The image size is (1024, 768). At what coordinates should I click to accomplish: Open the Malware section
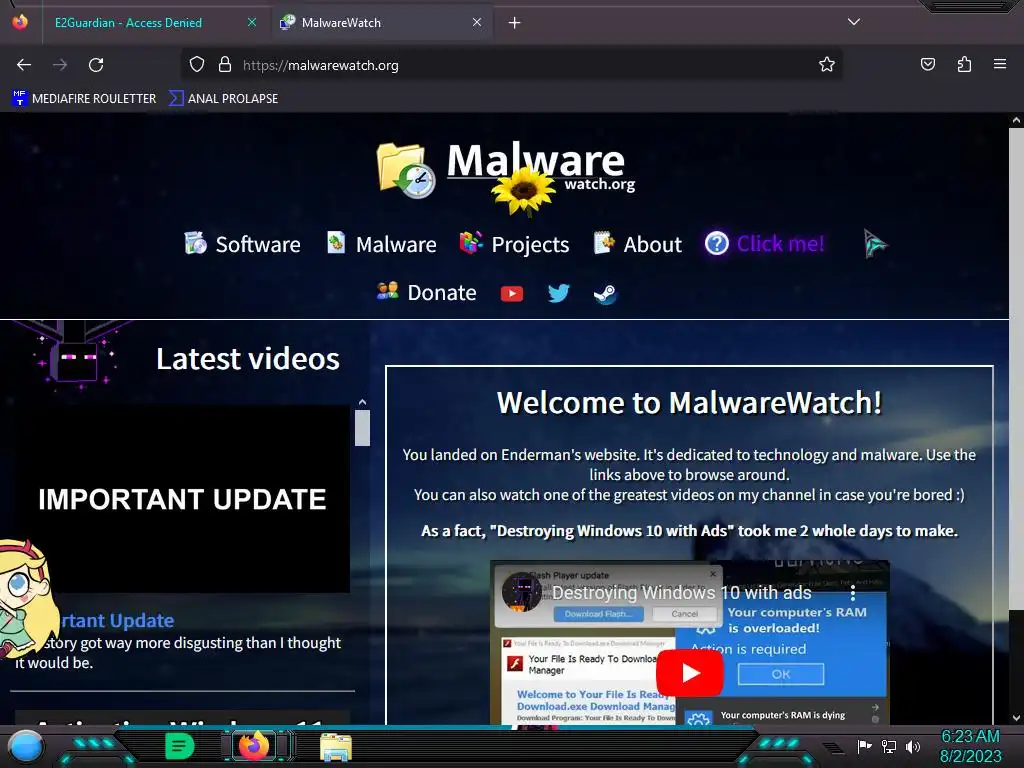point(381,244)
